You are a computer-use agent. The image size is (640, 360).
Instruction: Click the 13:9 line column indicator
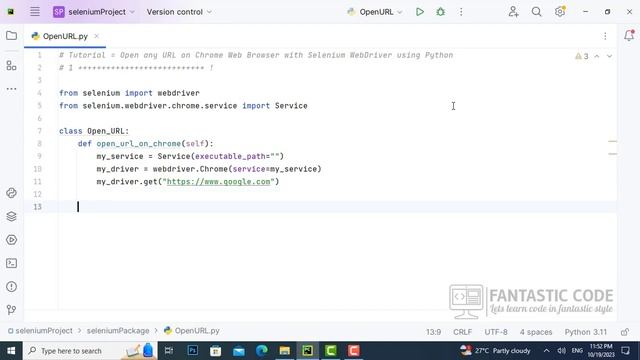pos(433,332)
